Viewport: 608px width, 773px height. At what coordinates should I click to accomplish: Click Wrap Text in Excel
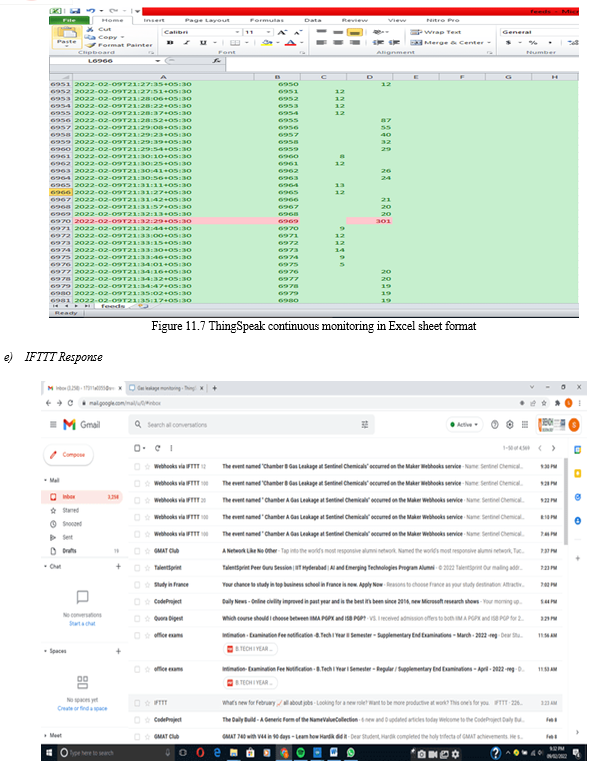[x=436, y=32]
